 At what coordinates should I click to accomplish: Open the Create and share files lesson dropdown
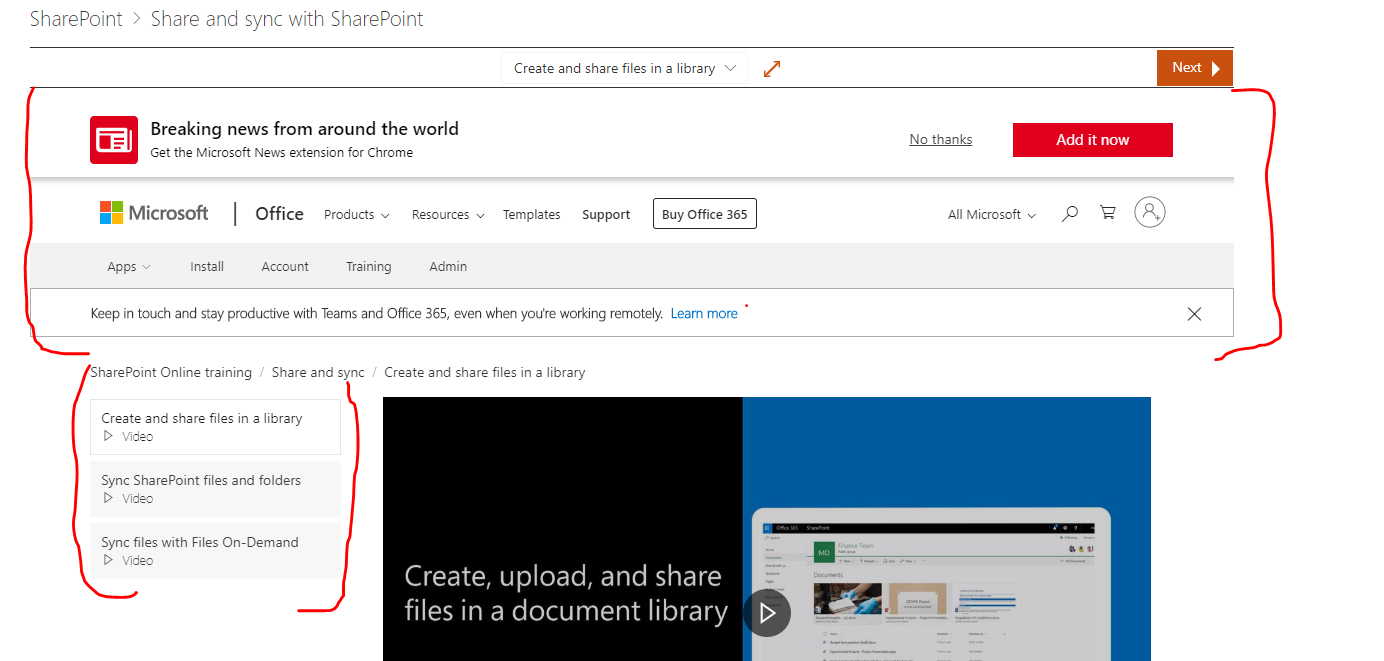(x=624, y=67)
